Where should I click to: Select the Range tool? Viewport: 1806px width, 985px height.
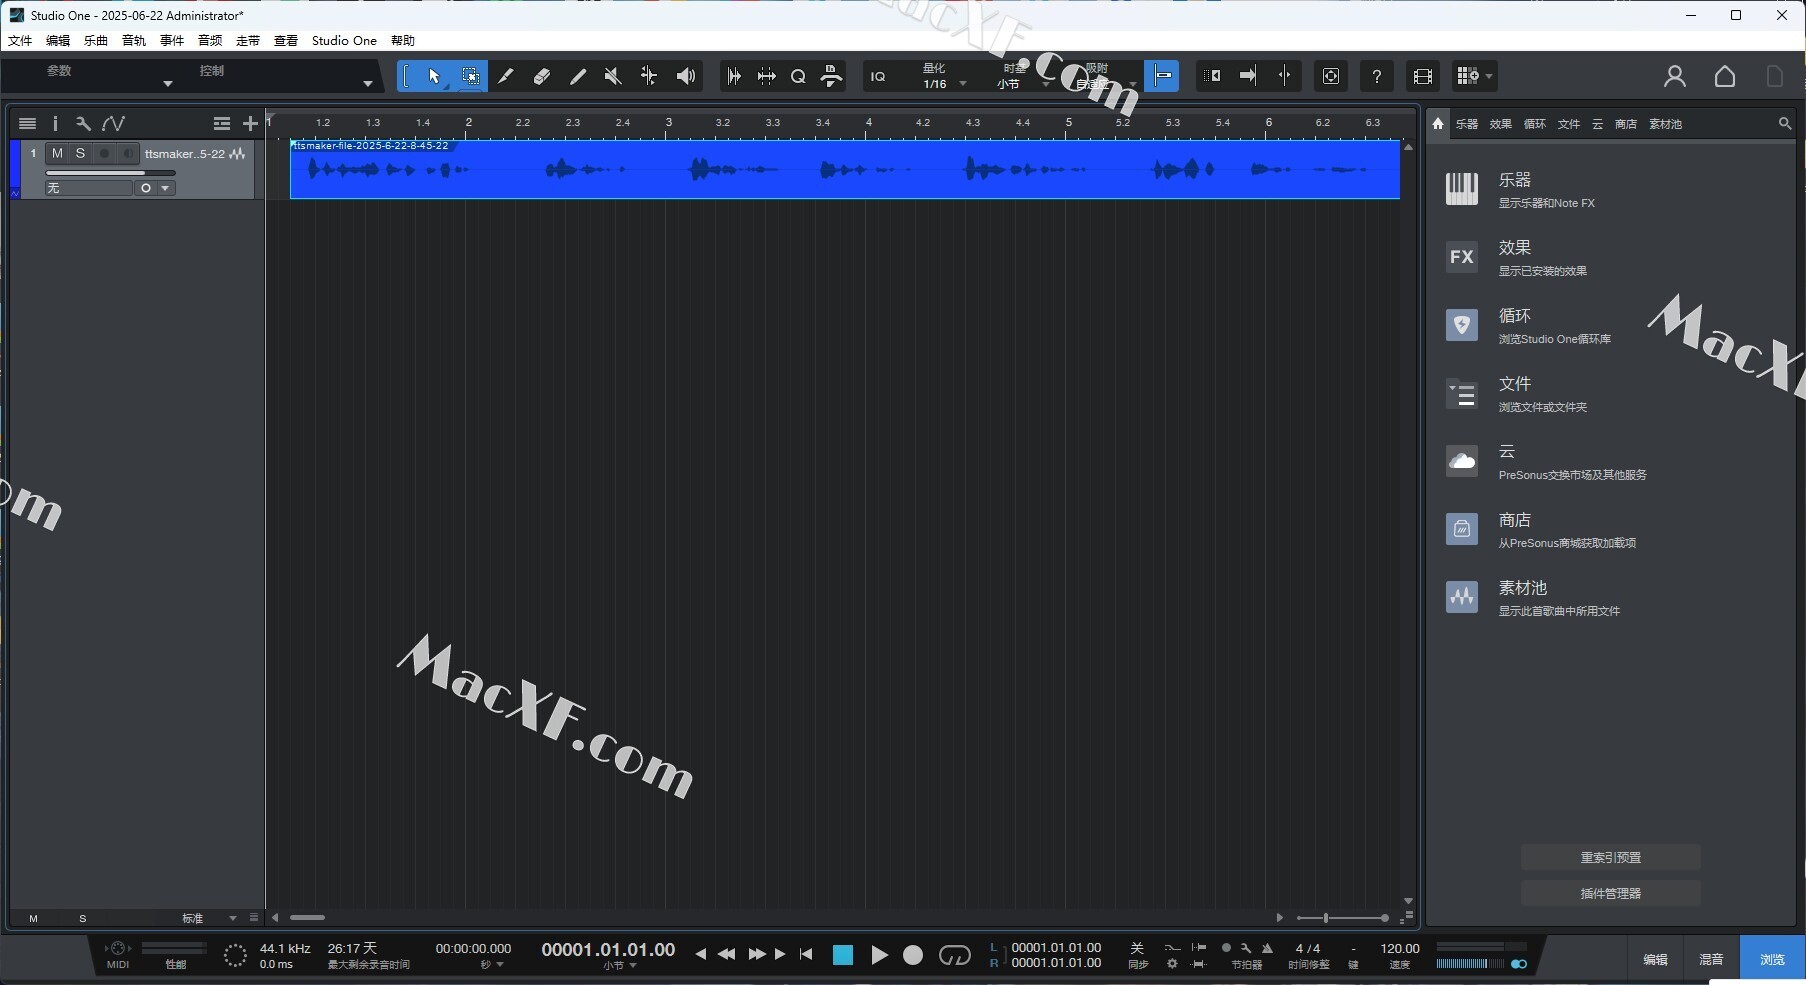(x=470, y=76)
